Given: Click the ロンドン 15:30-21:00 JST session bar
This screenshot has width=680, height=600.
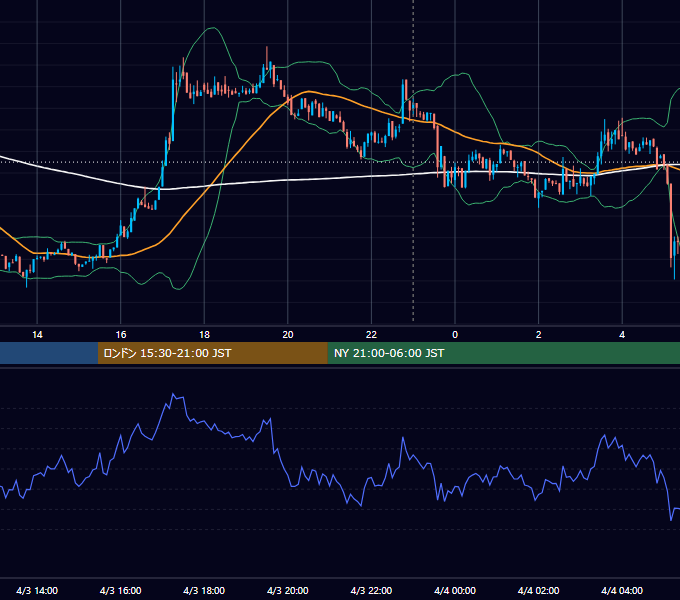Looking at the screenshot, I should click(212, 353).
